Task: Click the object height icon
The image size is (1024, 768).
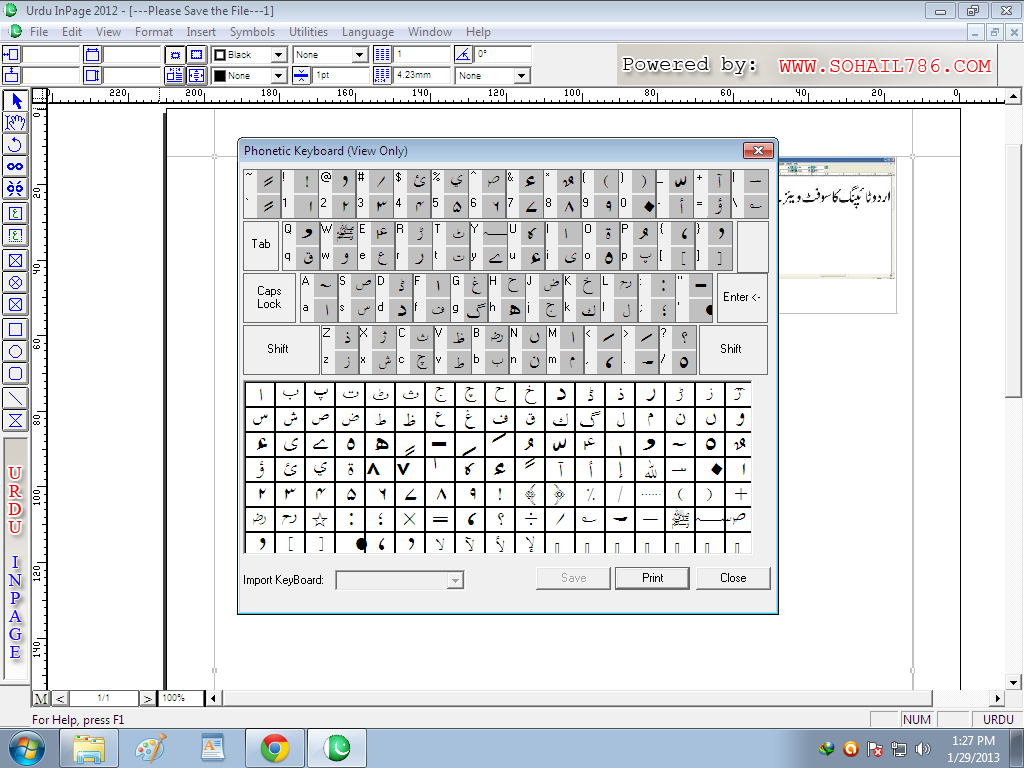Action: (x=92, y=75)
